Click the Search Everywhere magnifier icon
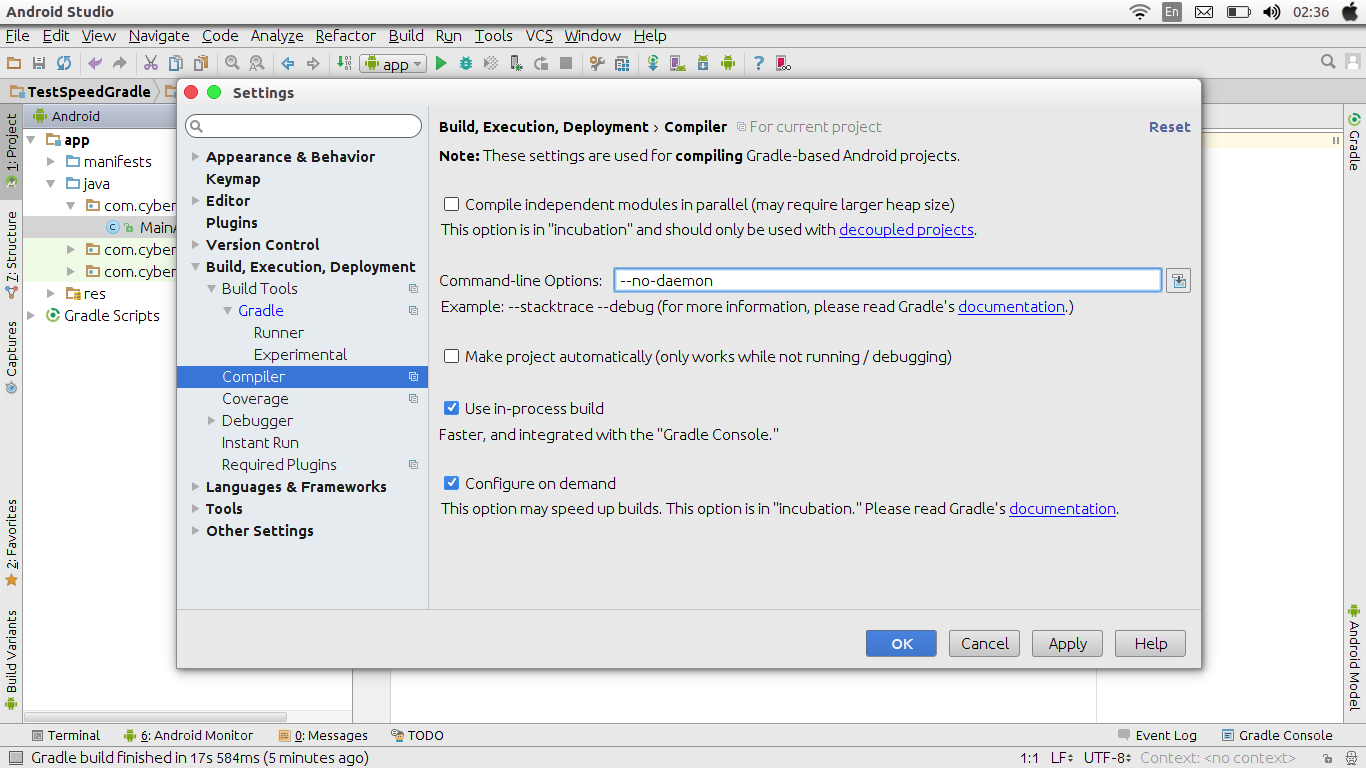Viewport: 1366px width, 768px height. [x=1328, y=62]
